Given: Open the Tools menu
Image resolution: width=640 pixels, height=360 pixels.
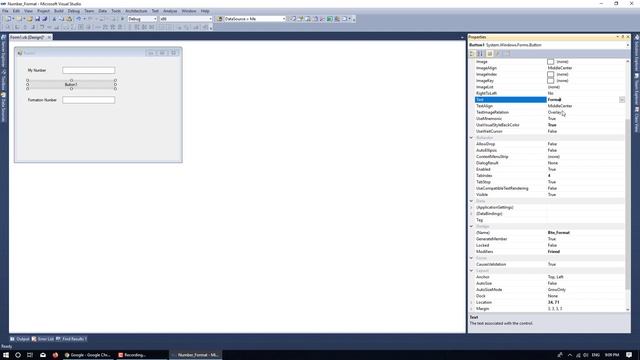Looking at the screenshot, I should (x=116, y=11).
